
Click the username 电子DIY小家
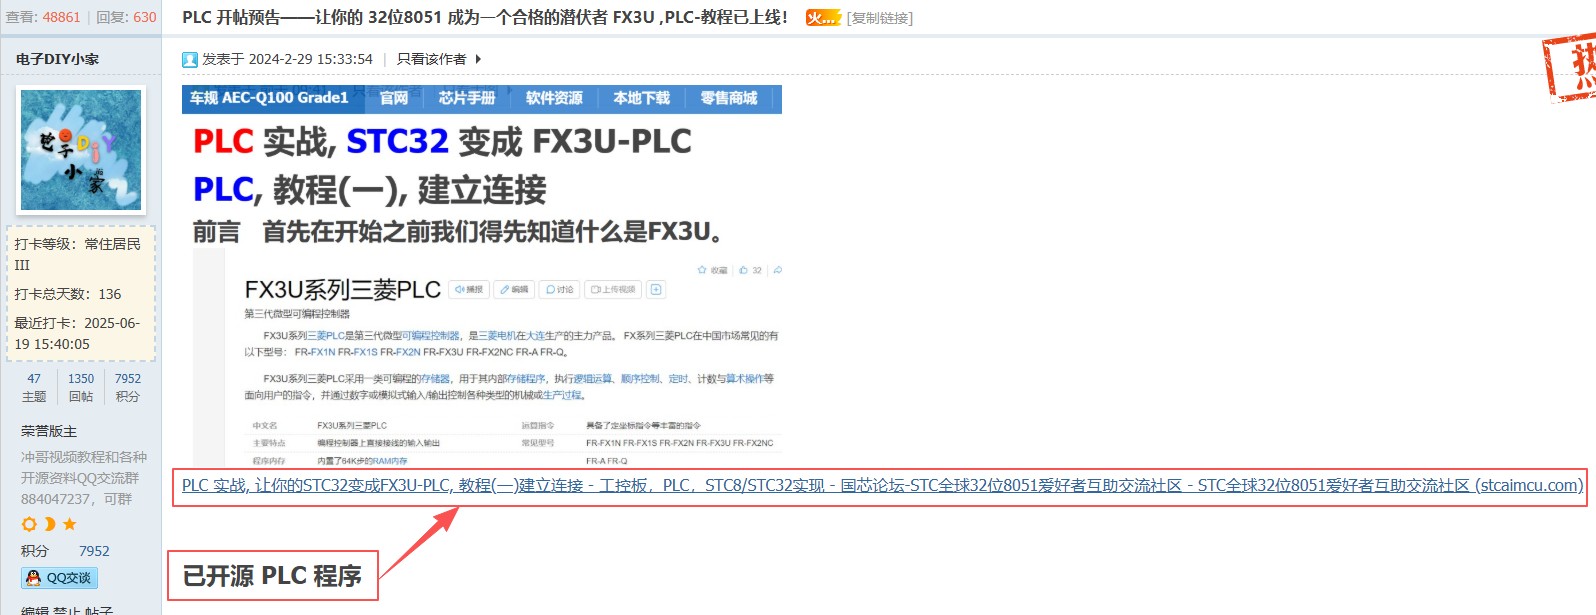coord(57,59)
